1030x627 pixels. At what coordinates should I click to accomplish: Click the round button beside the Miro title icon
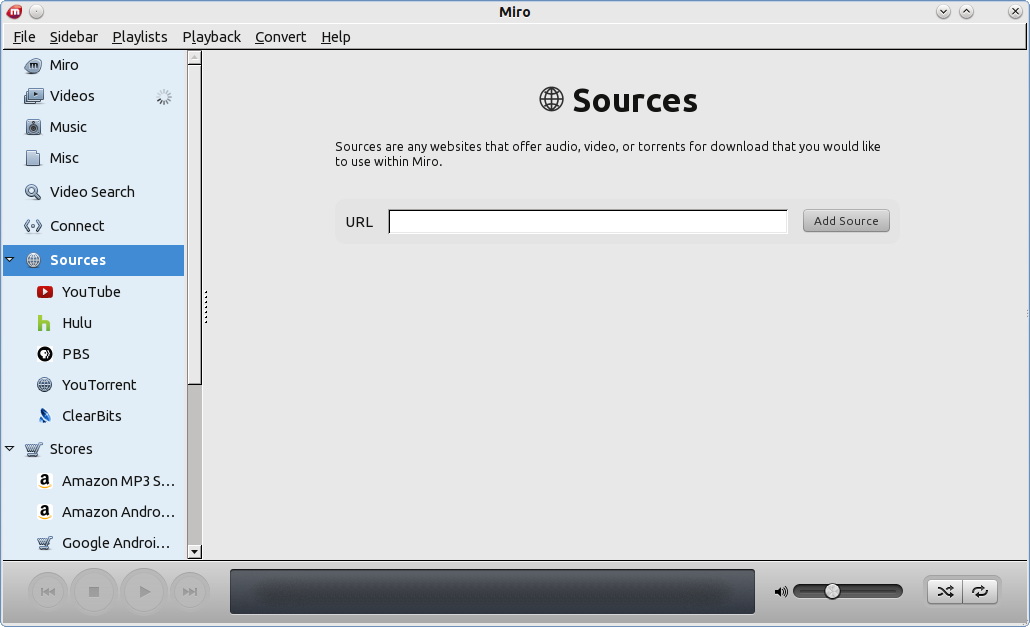[37, 12]
